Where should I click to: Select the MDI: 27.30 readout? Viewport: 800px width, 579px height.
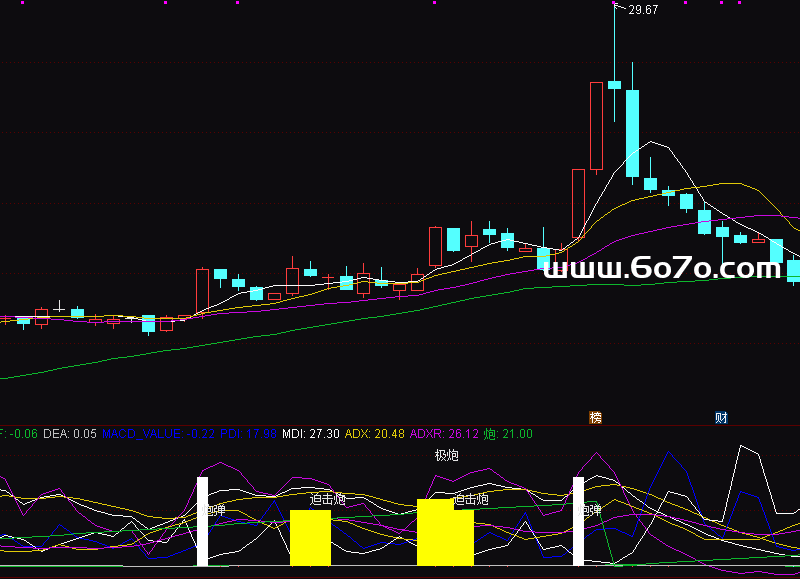310,434
